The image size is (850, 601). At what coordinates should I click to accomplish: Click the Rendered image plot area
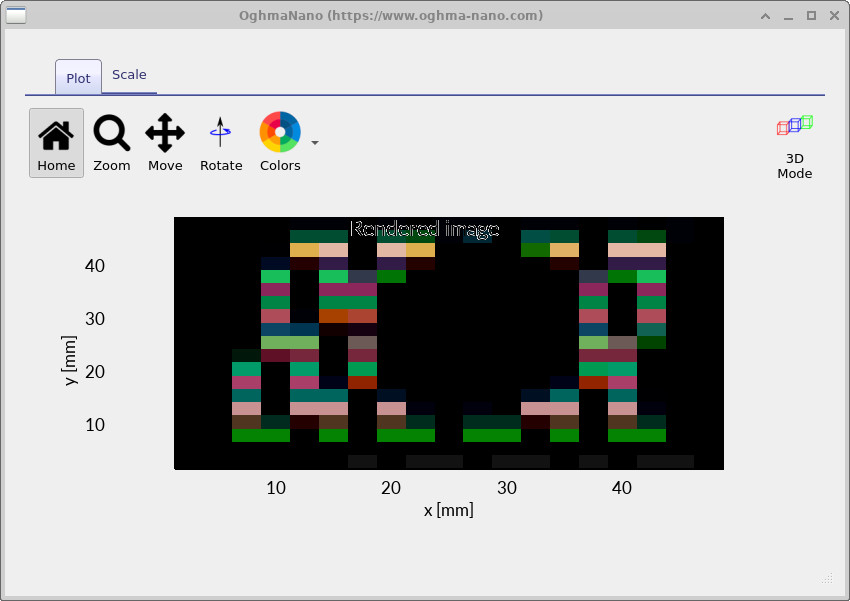tap(448, 340)
